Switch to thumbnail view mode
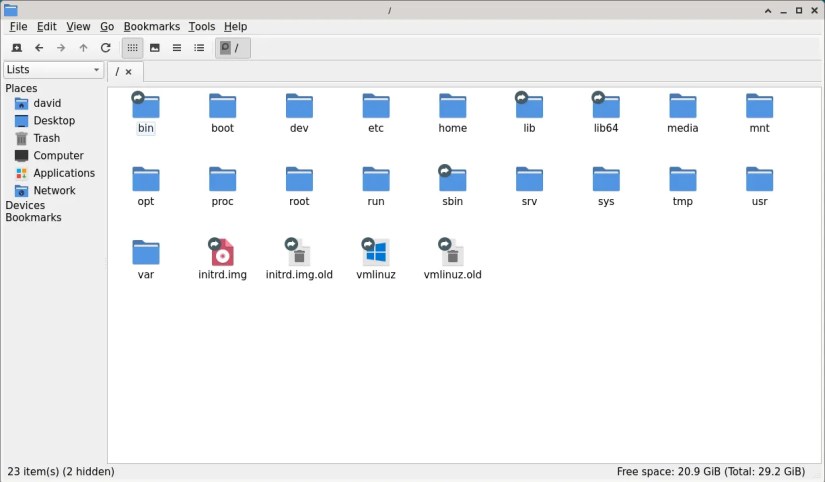Viewport: 825px width, 482px height. pos(155,48)
